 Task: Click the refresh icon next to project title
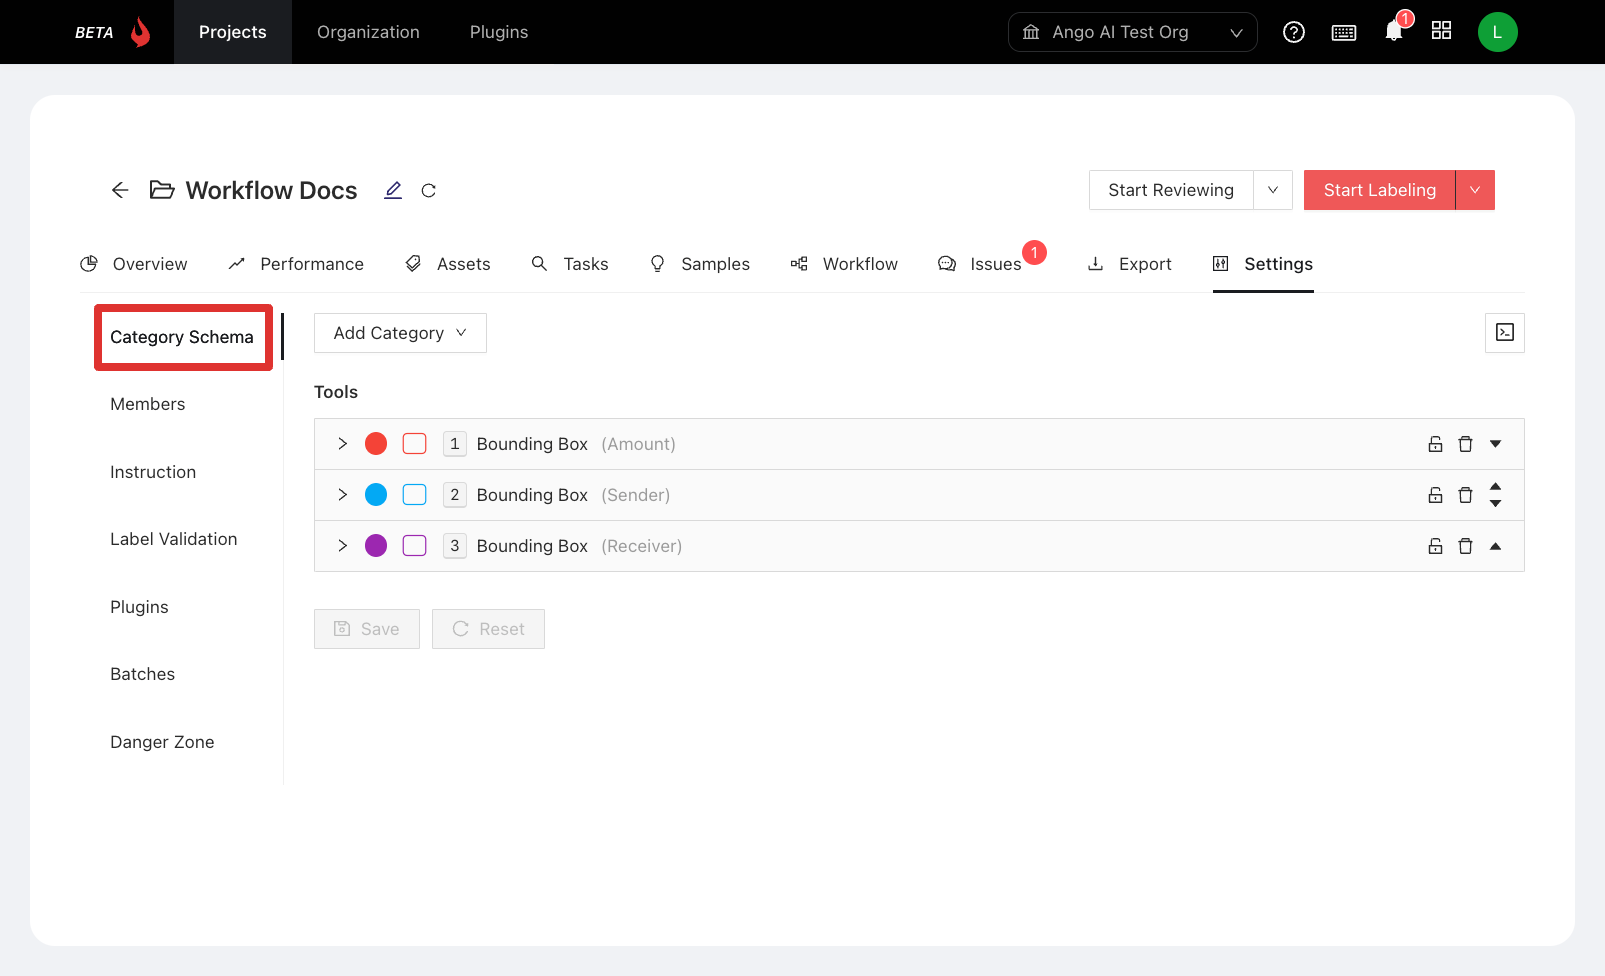(x=428, y=190)
